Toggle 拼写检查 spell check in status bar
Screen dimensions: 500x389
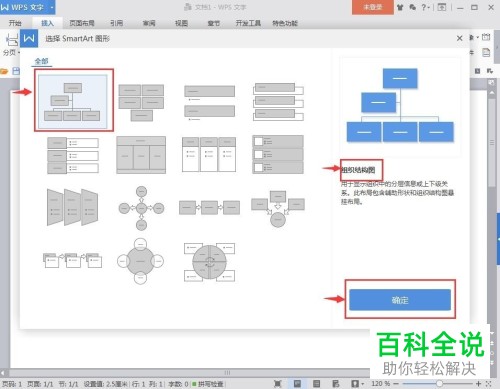pos(208,384)
